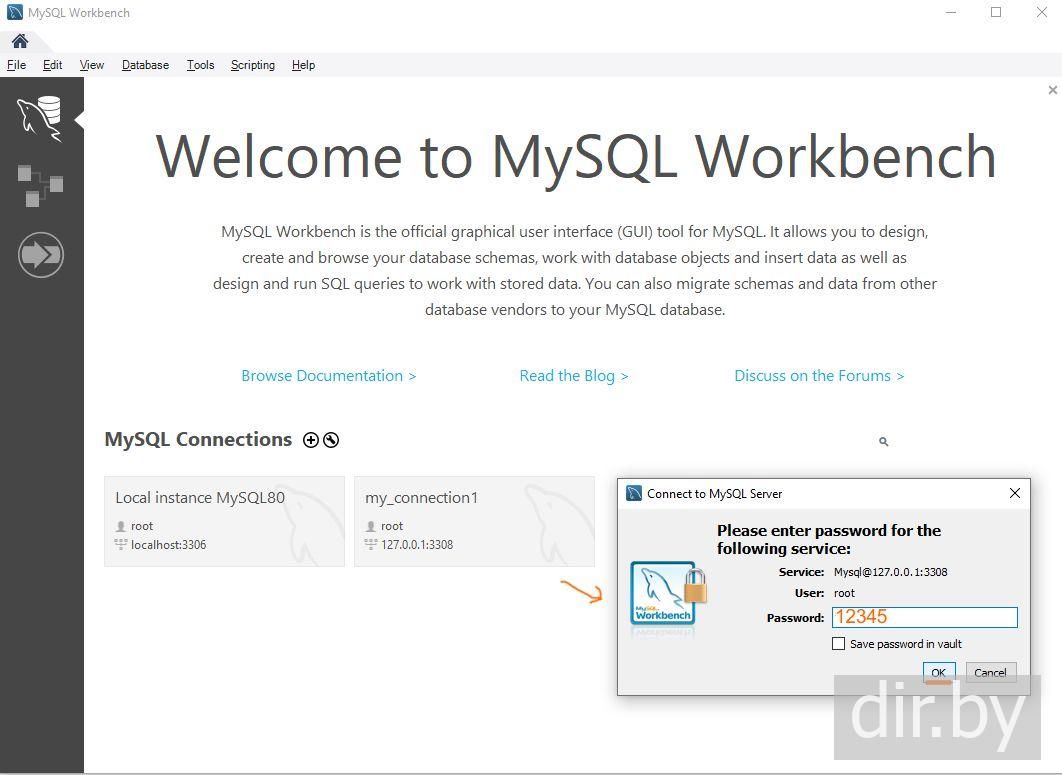This screenshot has height=775, width=1062.
Task: Click the Mysql@127.0.0.1:3308 service value
Action: (x=891, y=572)
